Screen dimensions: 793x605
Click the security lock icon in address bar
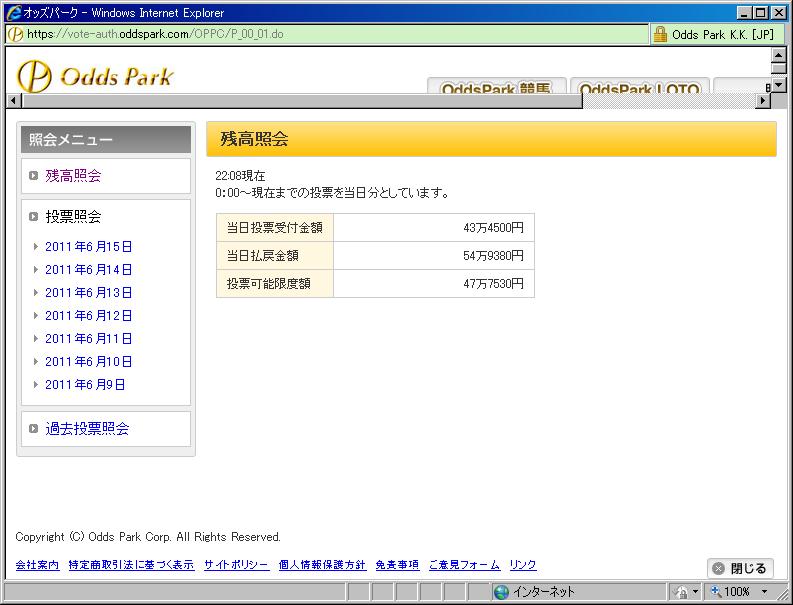pyautogui.click(x=660, y=34)
